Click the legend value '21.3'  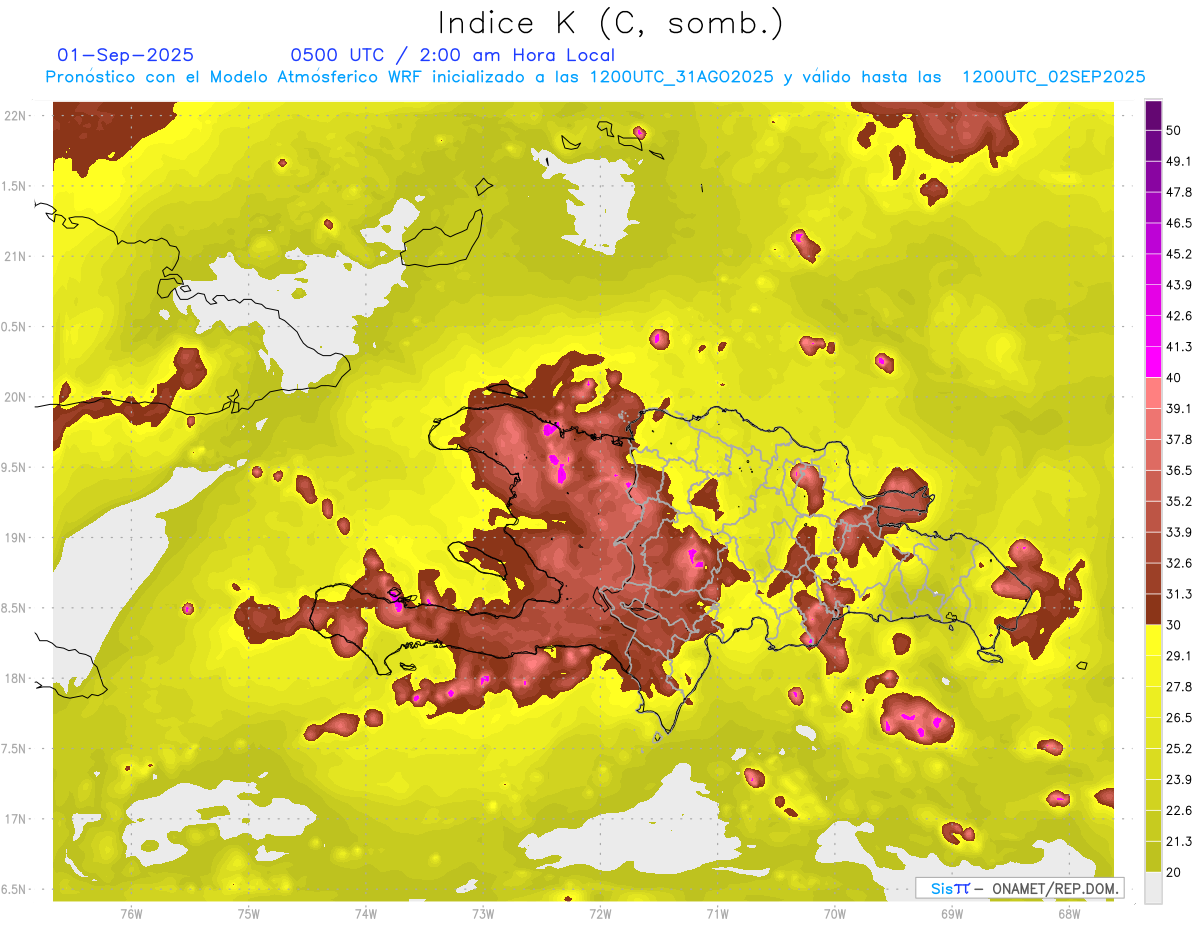coord(1179,842)
